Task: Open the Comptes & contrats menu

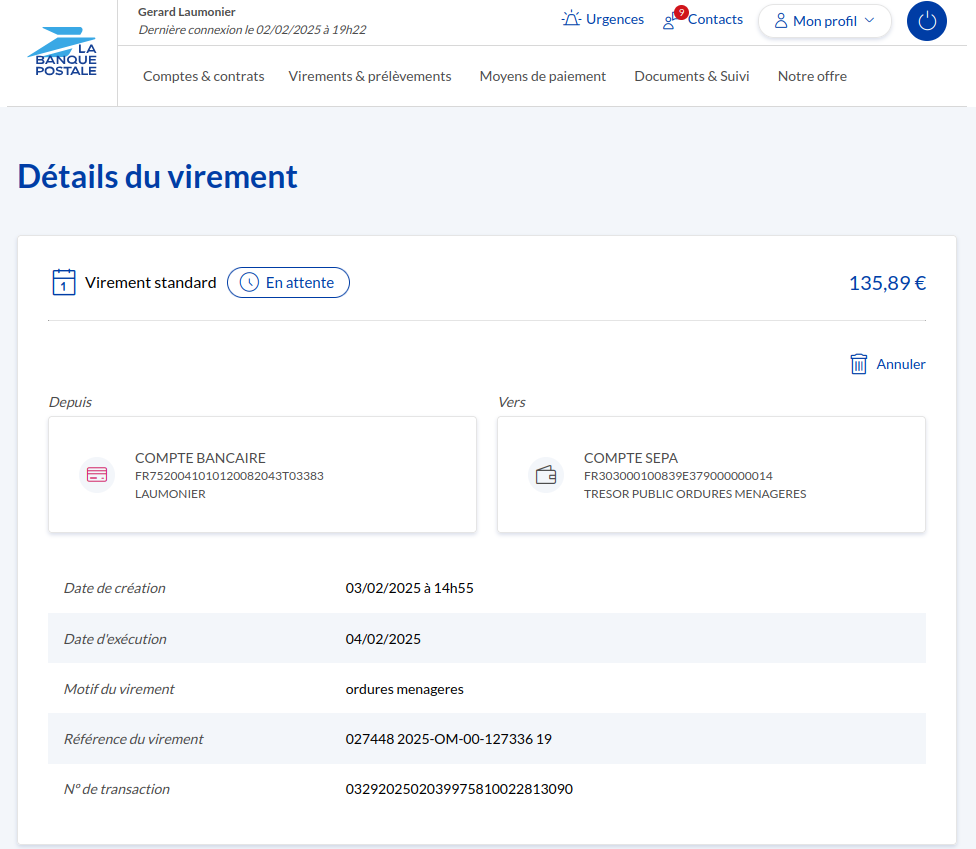Action: point(203,76)
